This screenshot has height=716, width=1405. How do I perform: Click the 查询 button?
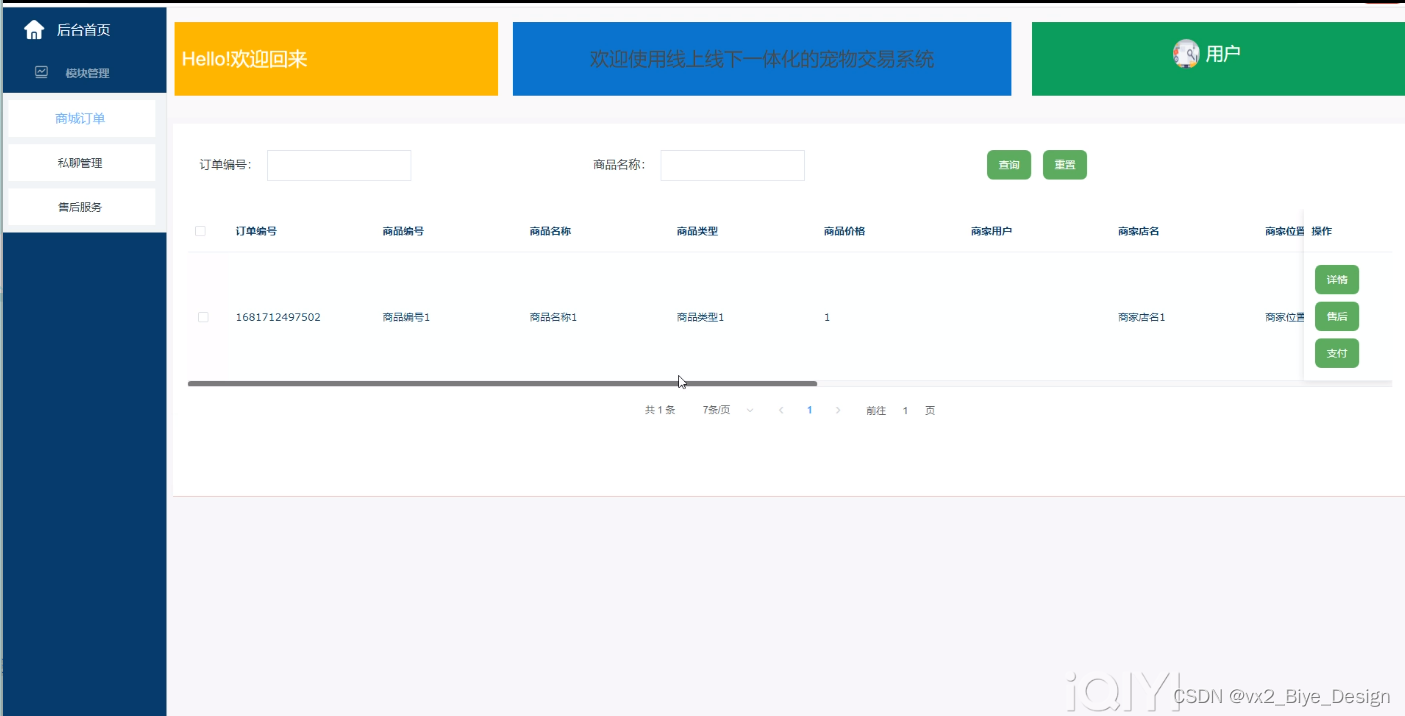1009,165
